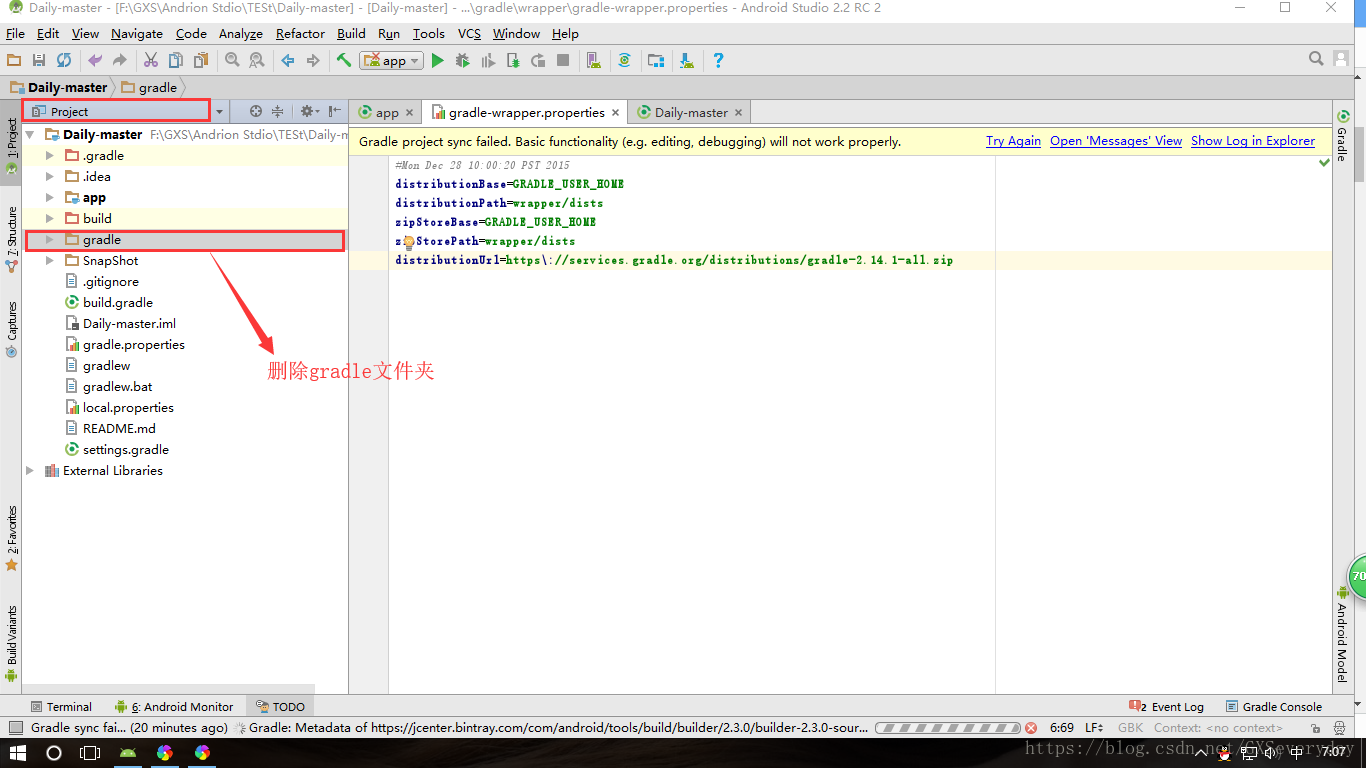Click Hide panel icon in Project header
Viewport: 1366px width, 768px height.
(335, 112)
